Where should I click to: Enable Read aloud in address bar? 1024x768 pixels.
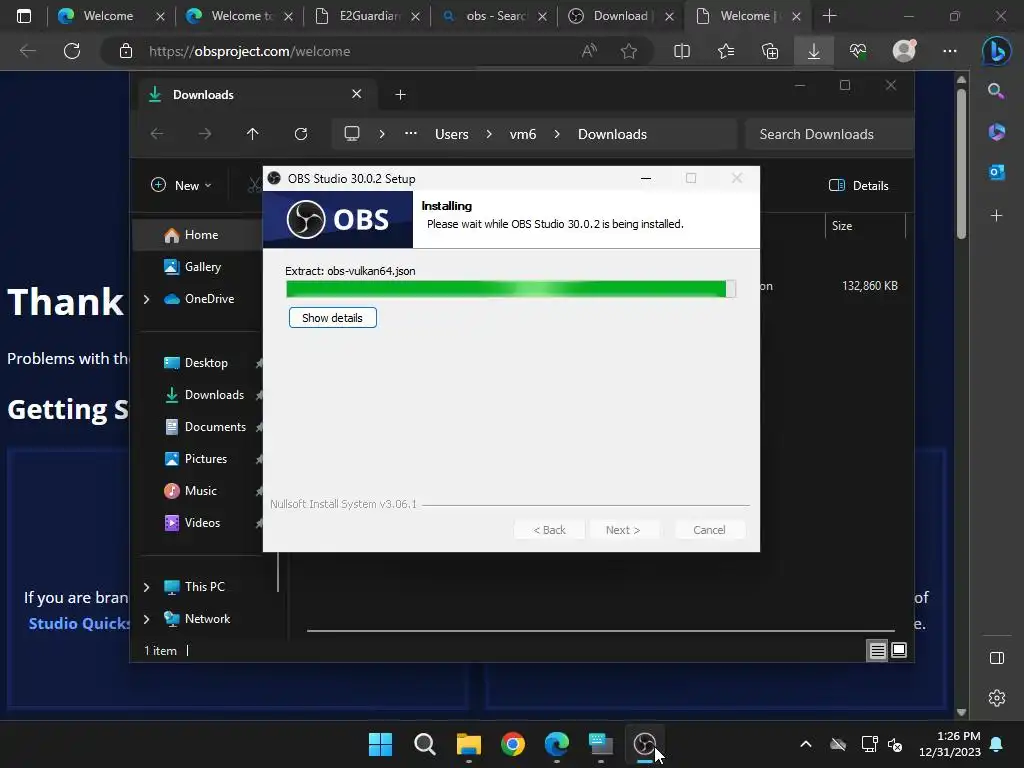[x=589, y=51]
